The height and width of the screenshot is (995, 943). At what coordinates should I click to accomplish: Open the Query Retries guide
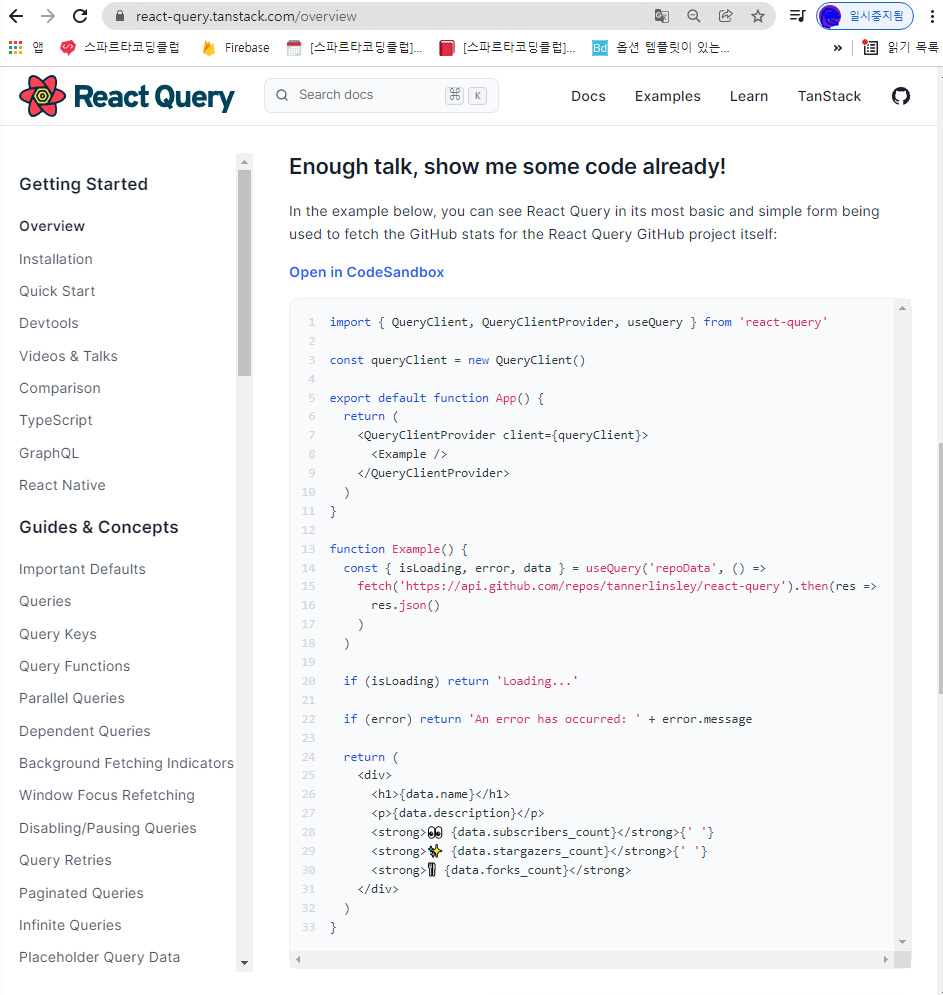65,860
